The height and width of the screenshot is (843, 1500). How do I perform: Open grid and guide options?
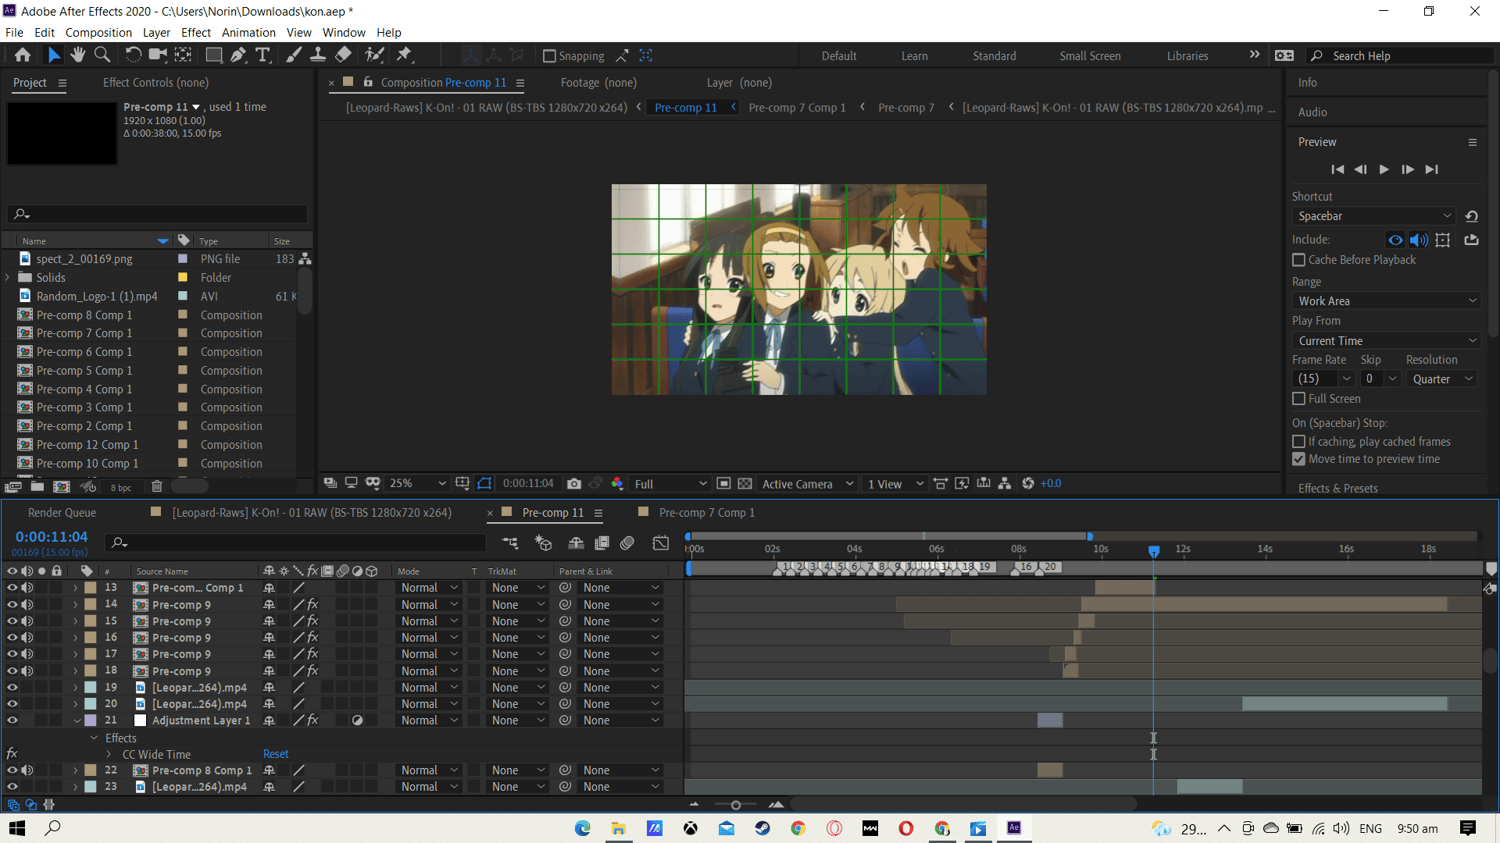pos(462,484)
